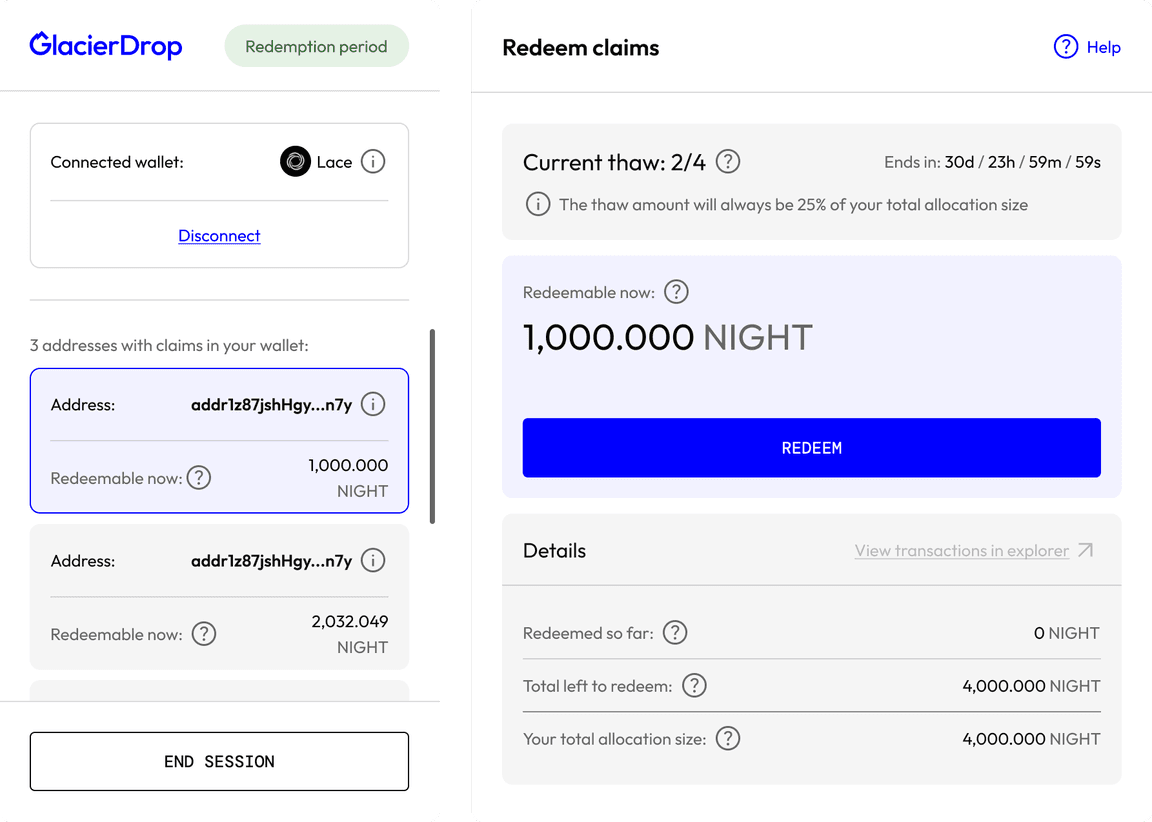The height and width of the screenshot is (822, 1152).
Task: Click the Redemption period badge
Action: [316, 46]
